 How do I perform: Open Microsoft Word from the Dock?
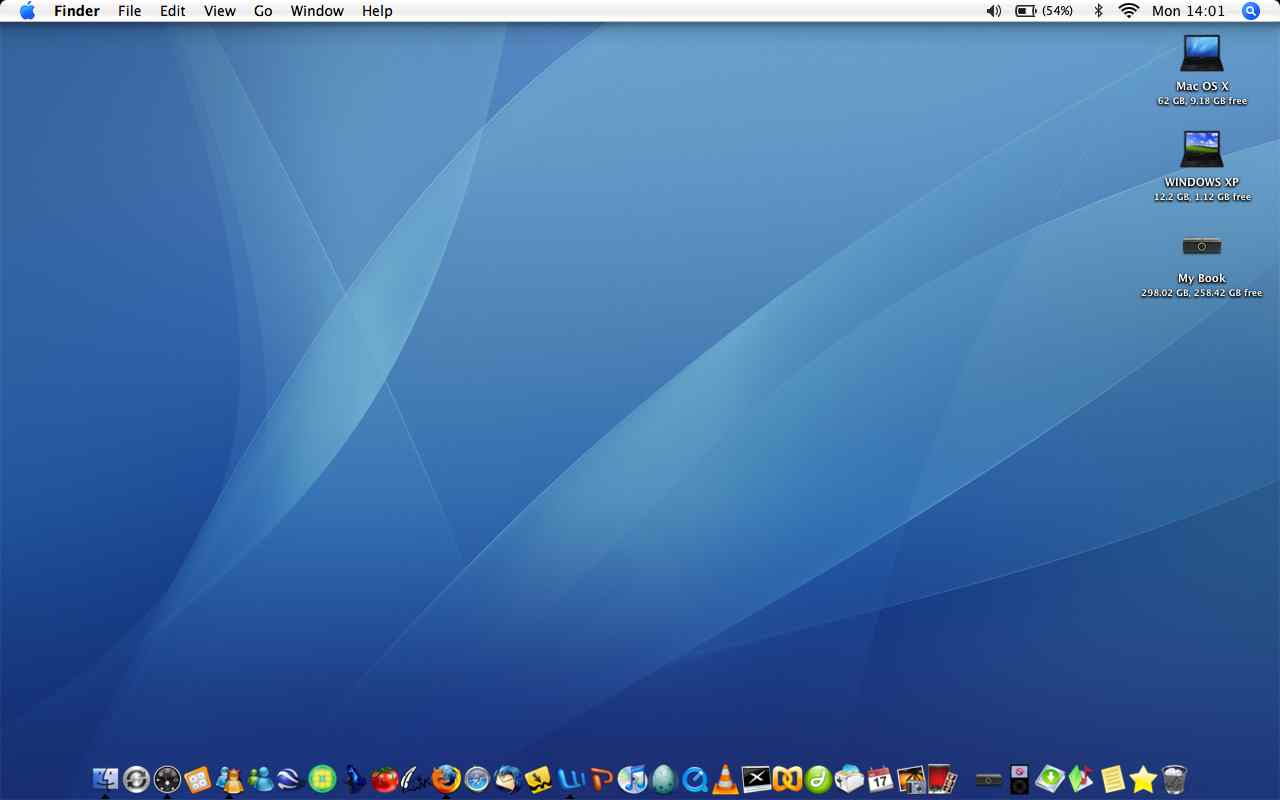pos(570,779)
